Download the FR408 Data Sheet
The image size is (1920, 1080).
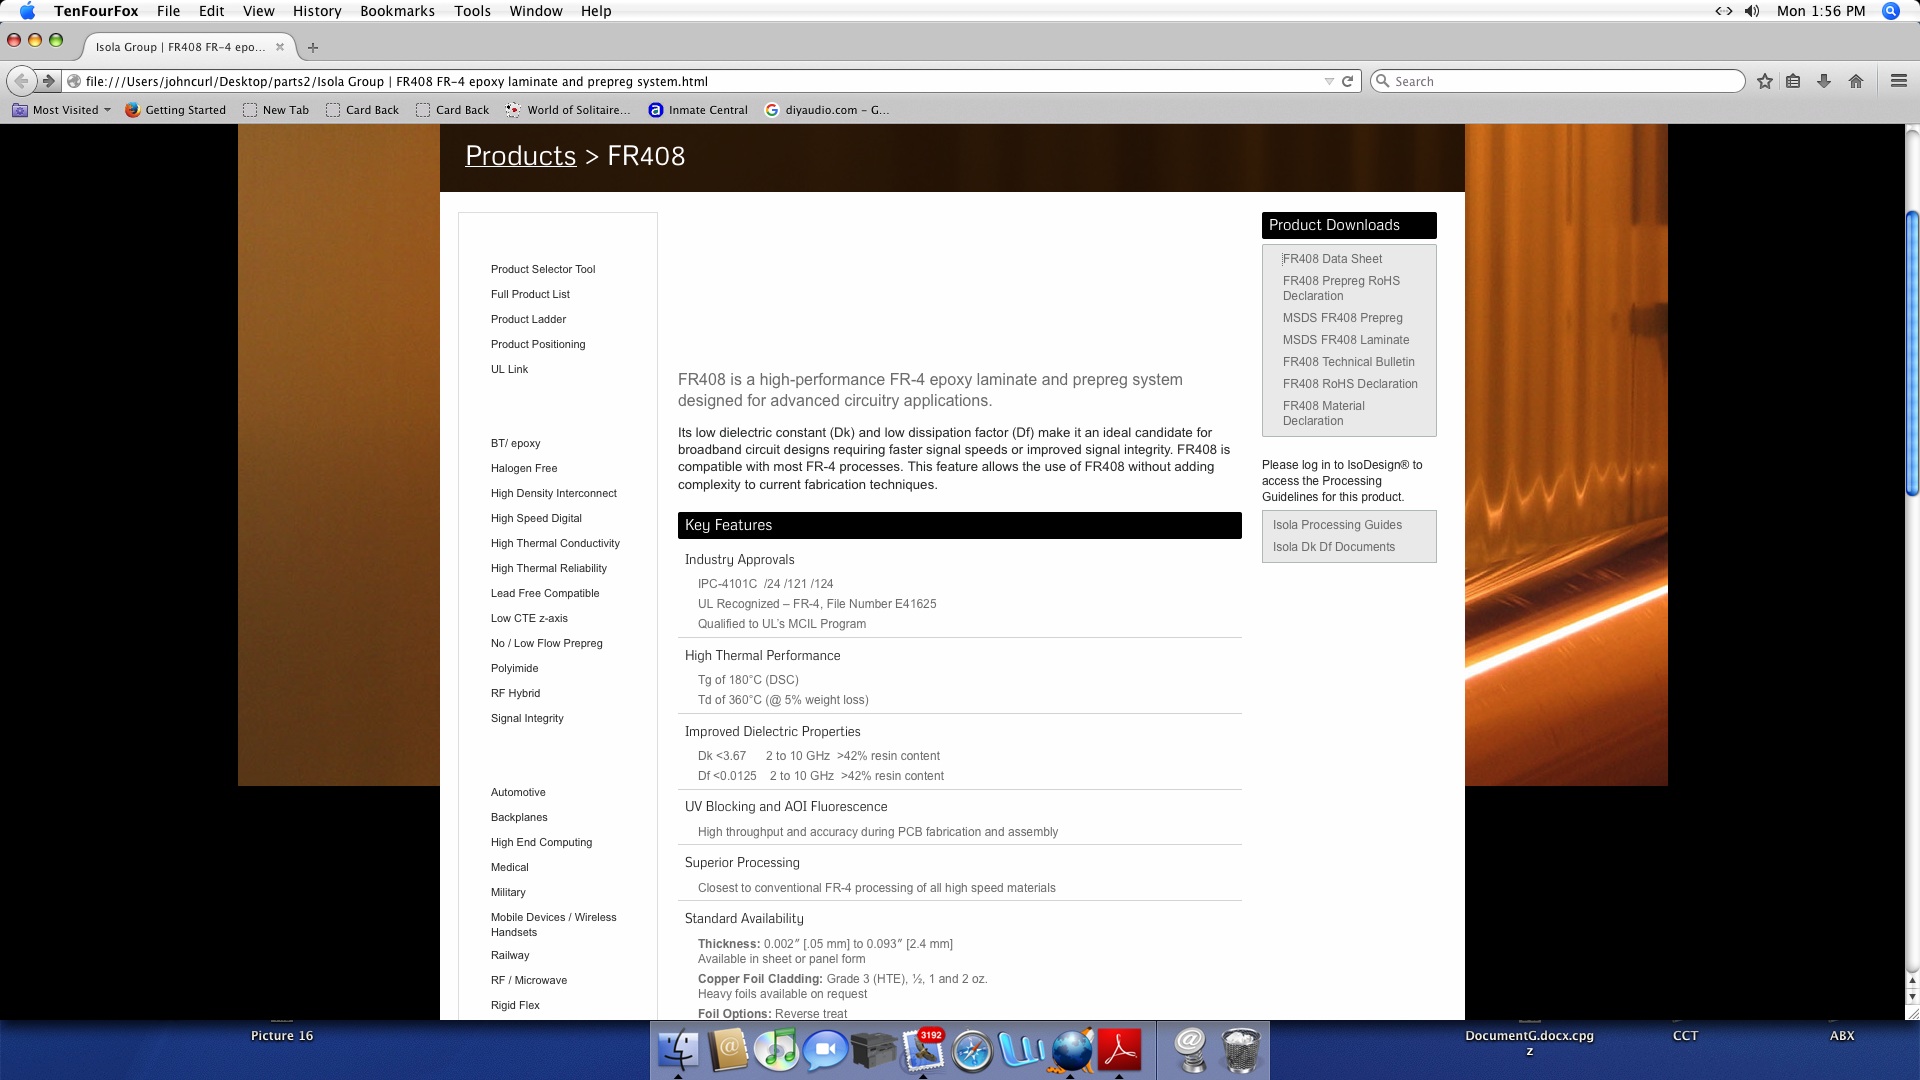tap(1332, 259)
